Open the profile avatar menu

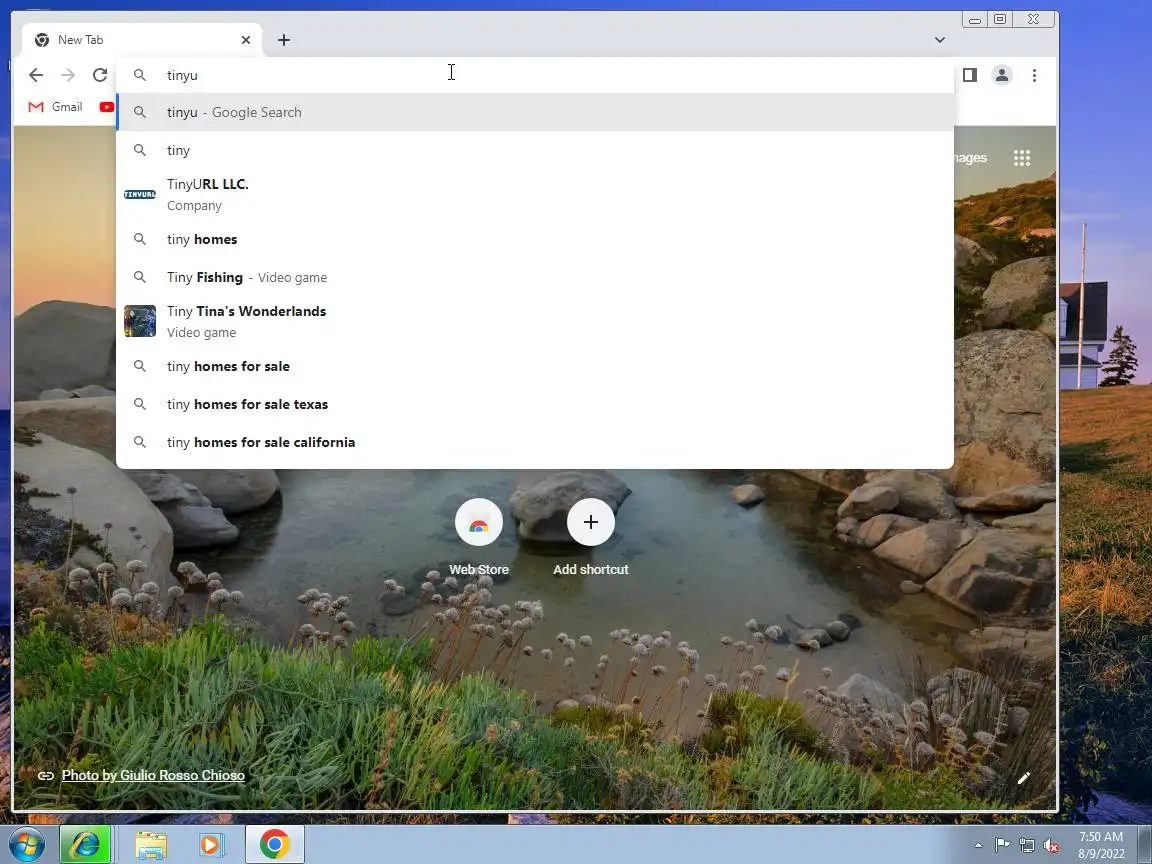point(1001,75)
